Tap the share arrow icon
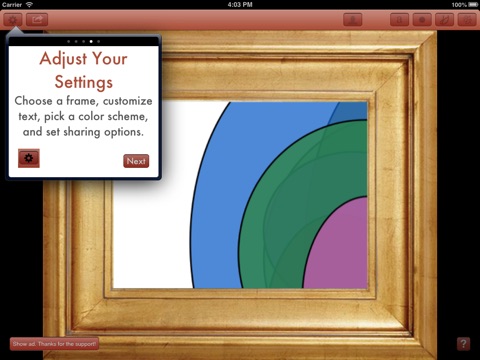The height and width of the screenshot is (360, 480). (37, 20)
